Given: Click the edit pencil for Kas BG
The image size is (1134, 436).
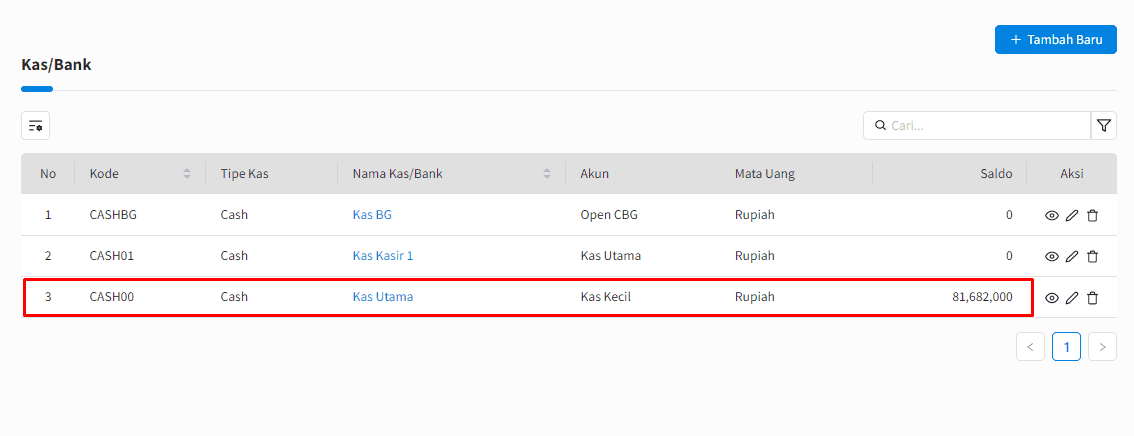Looking at the screenshot, I should (1072, 215).
